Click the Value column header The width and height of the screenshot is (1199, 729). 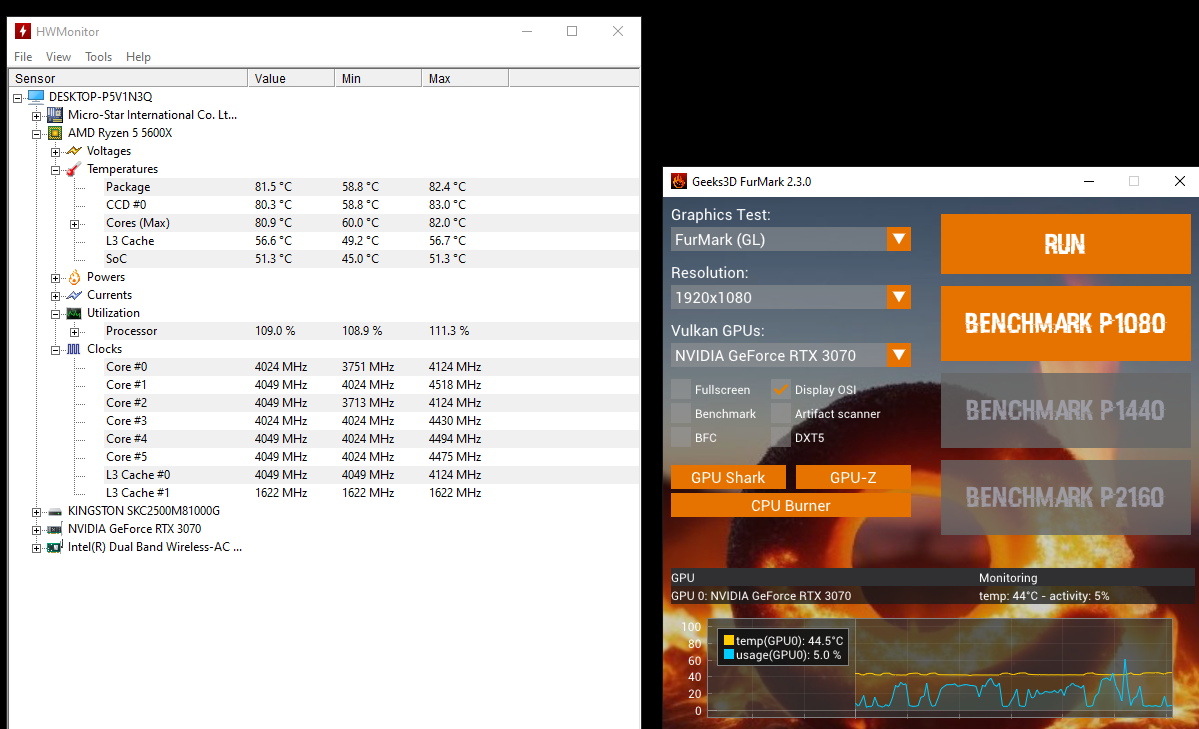[291, 78]
